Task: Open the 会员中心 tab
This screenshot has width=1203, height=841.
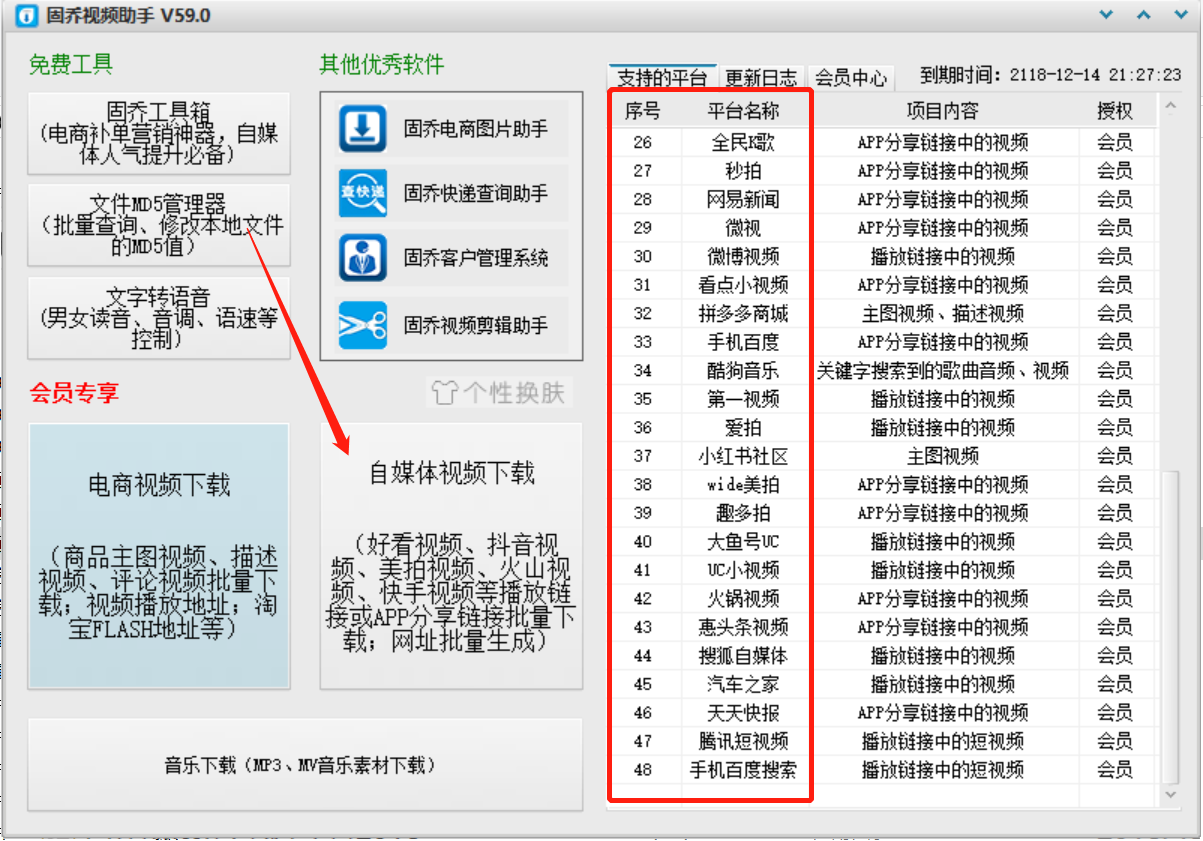Action: click(850, 77)
